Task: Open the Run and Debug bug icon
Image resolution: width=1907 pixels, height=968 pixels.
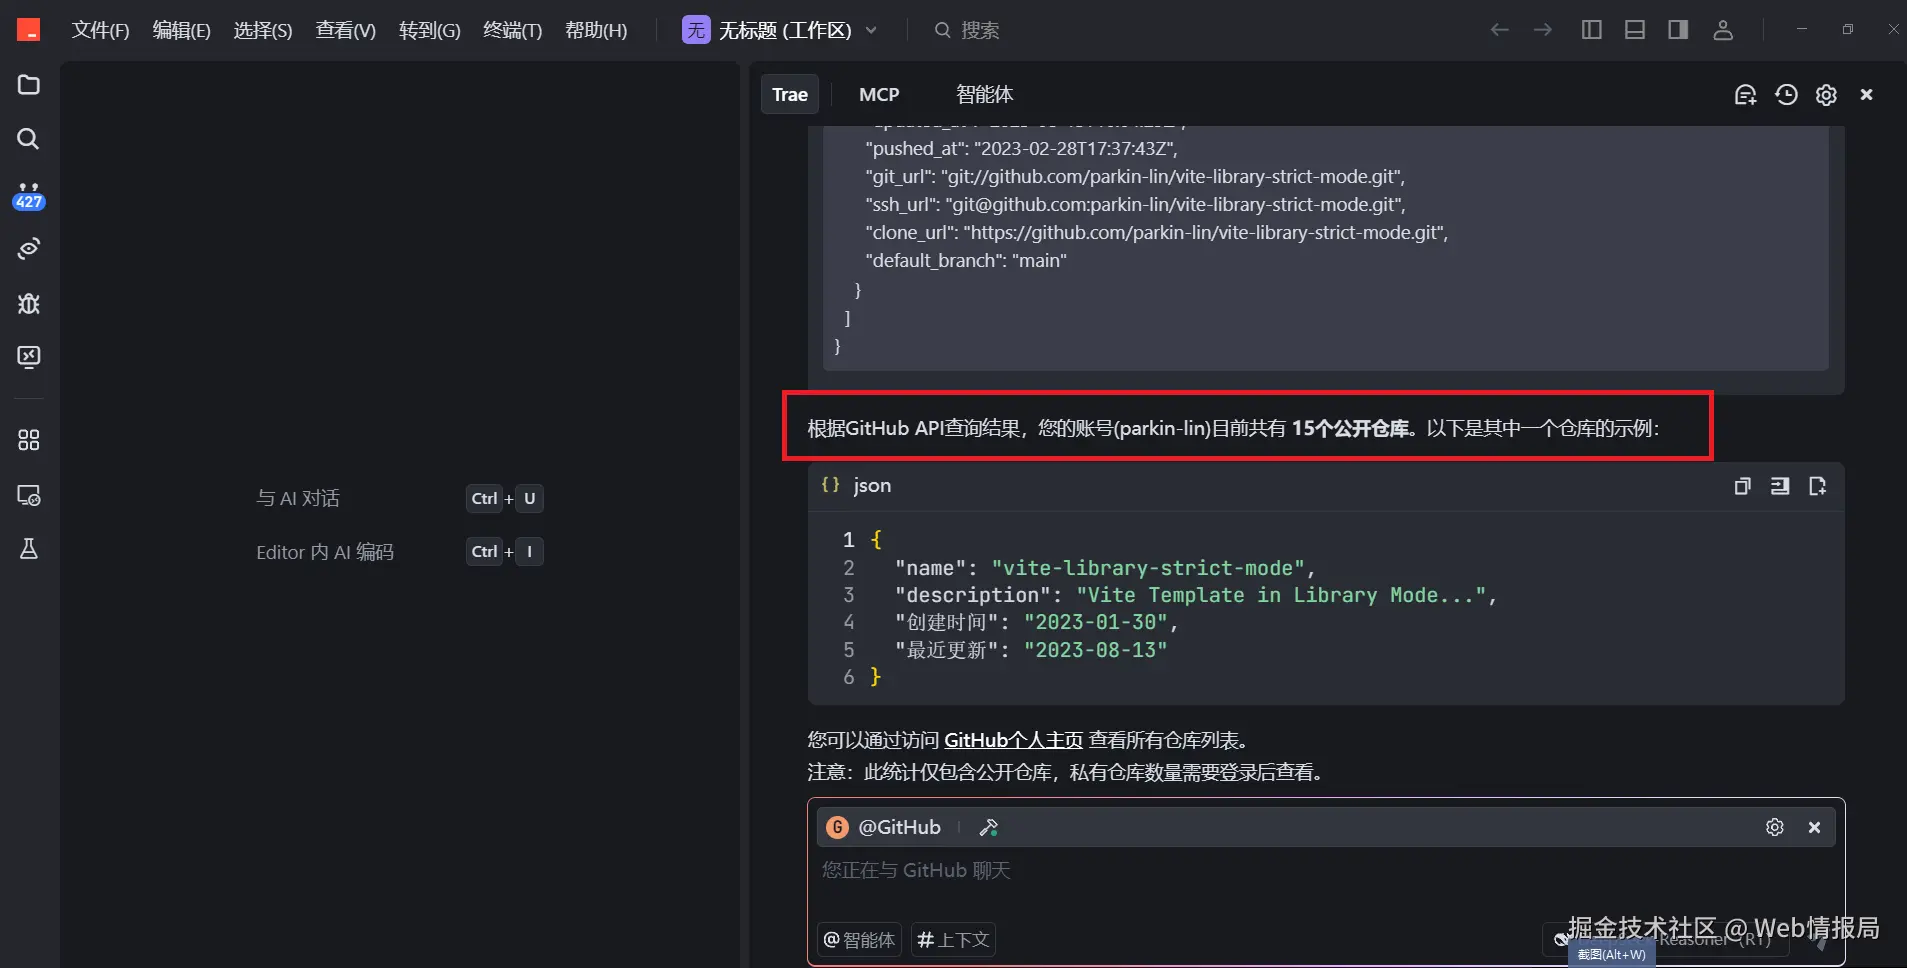Action: coord(27,304)
